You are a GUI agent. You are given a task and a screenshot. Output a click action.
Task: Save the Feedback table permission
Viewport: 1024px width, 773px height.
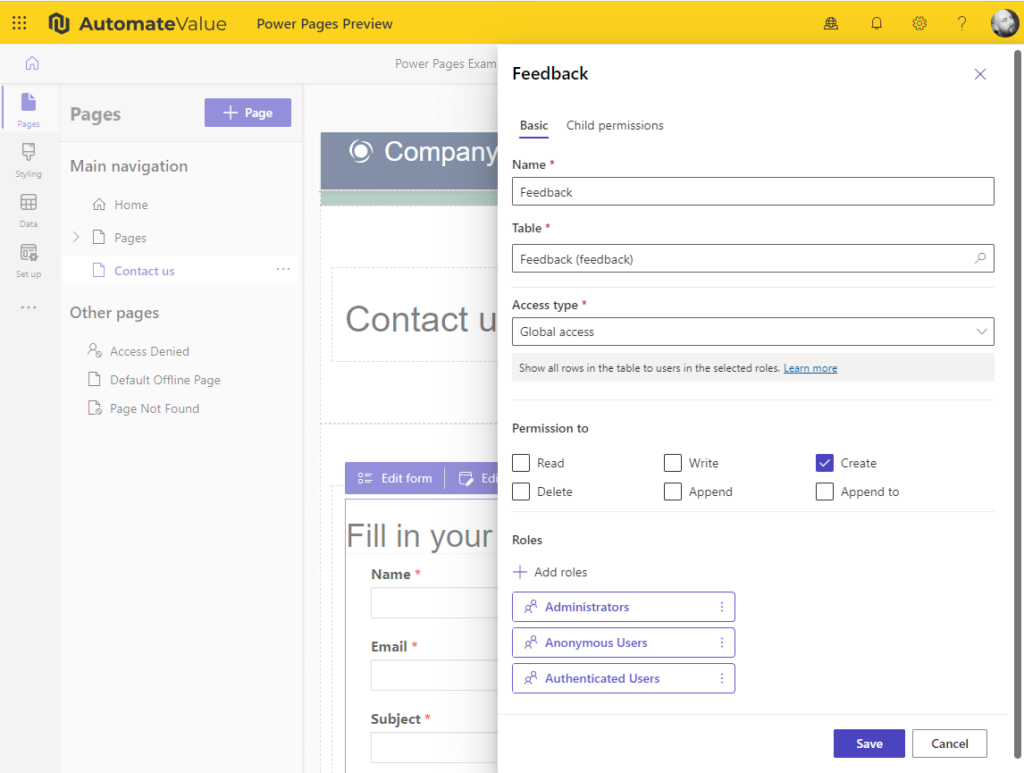[868, 743]
